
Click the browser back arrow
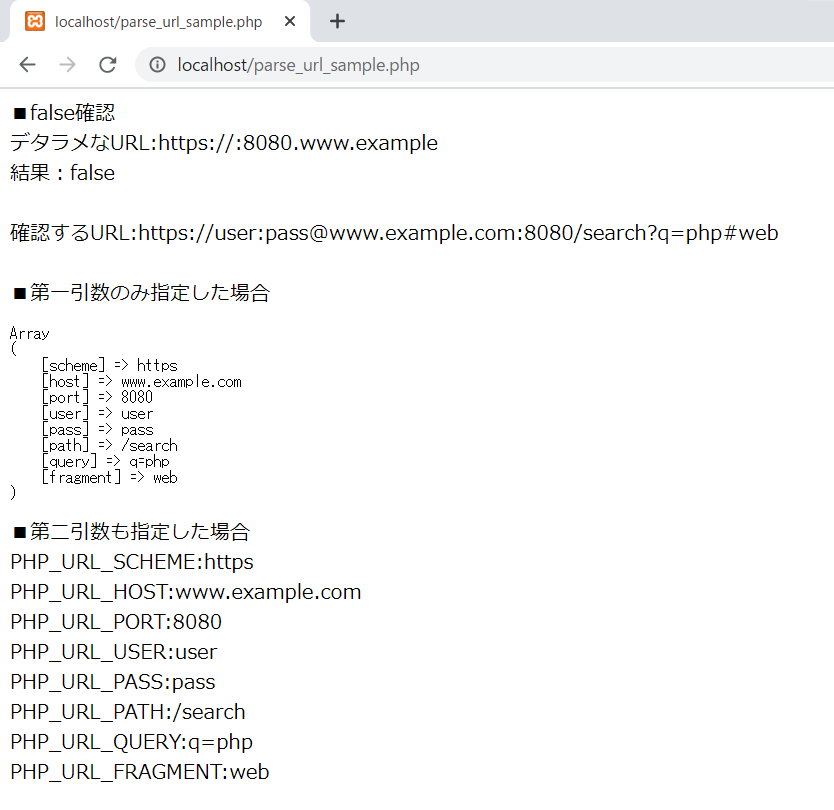[27, 65]
